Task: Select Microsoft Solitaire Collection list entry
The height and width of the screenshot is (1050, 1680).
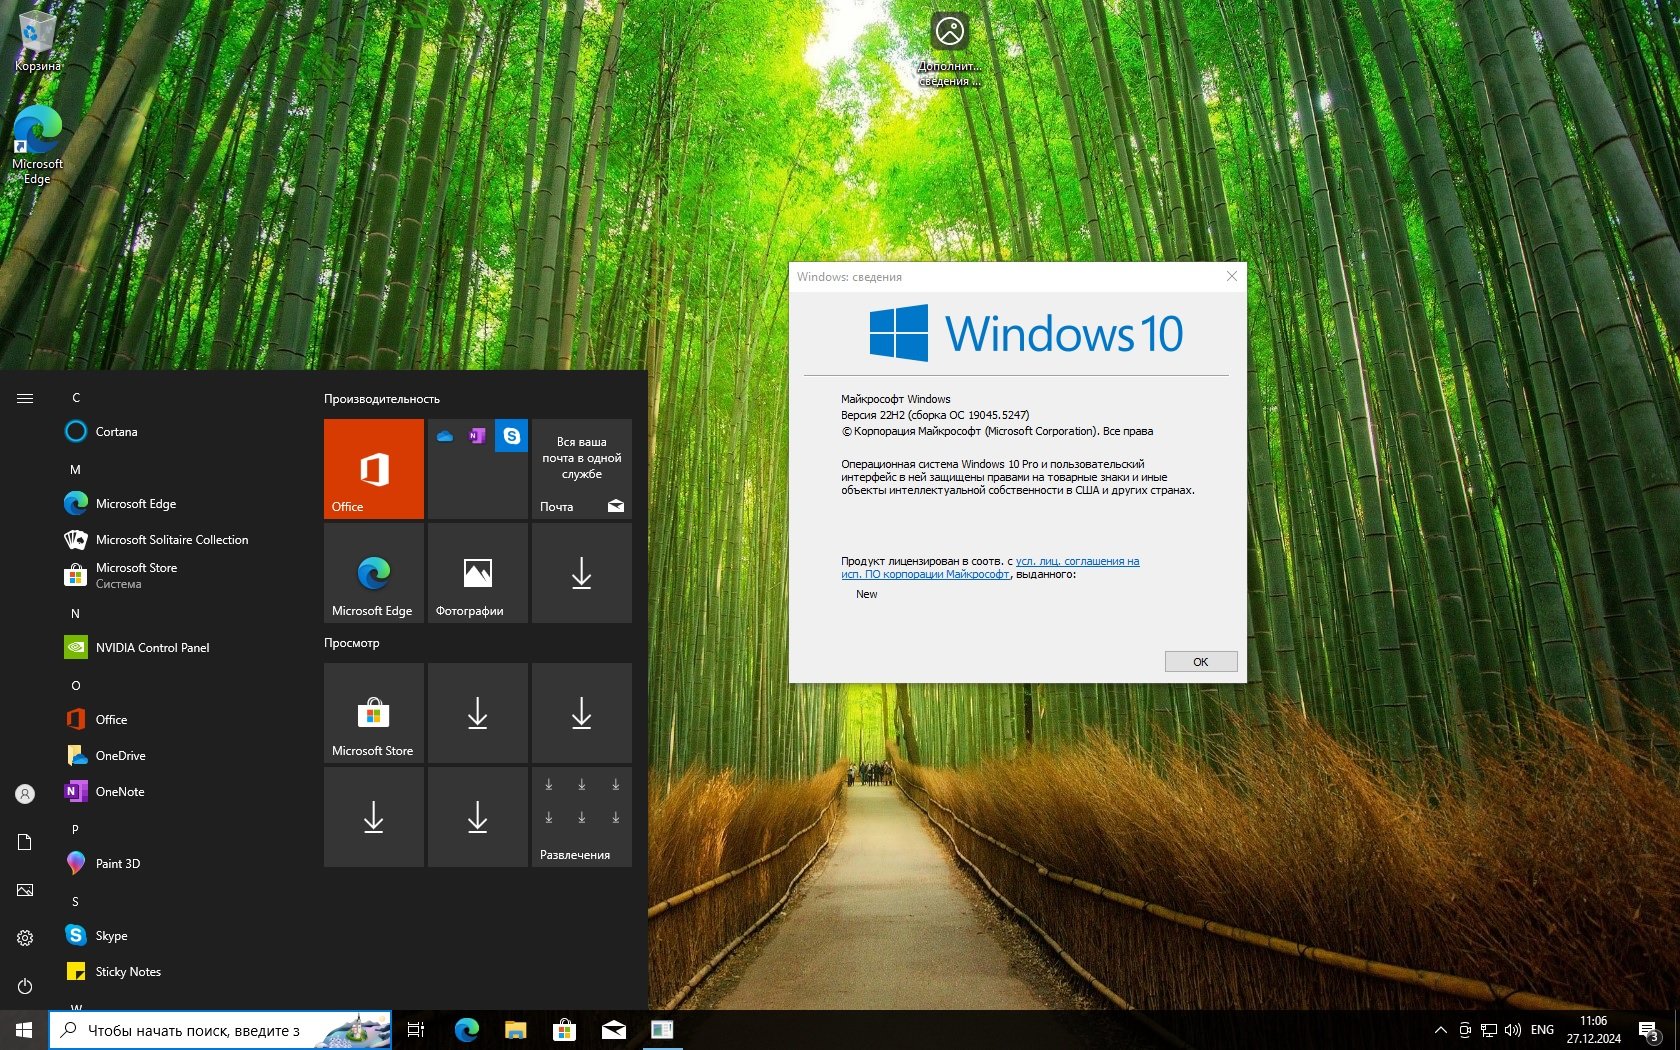Action: pyautogui.click(x=171, y=540)
